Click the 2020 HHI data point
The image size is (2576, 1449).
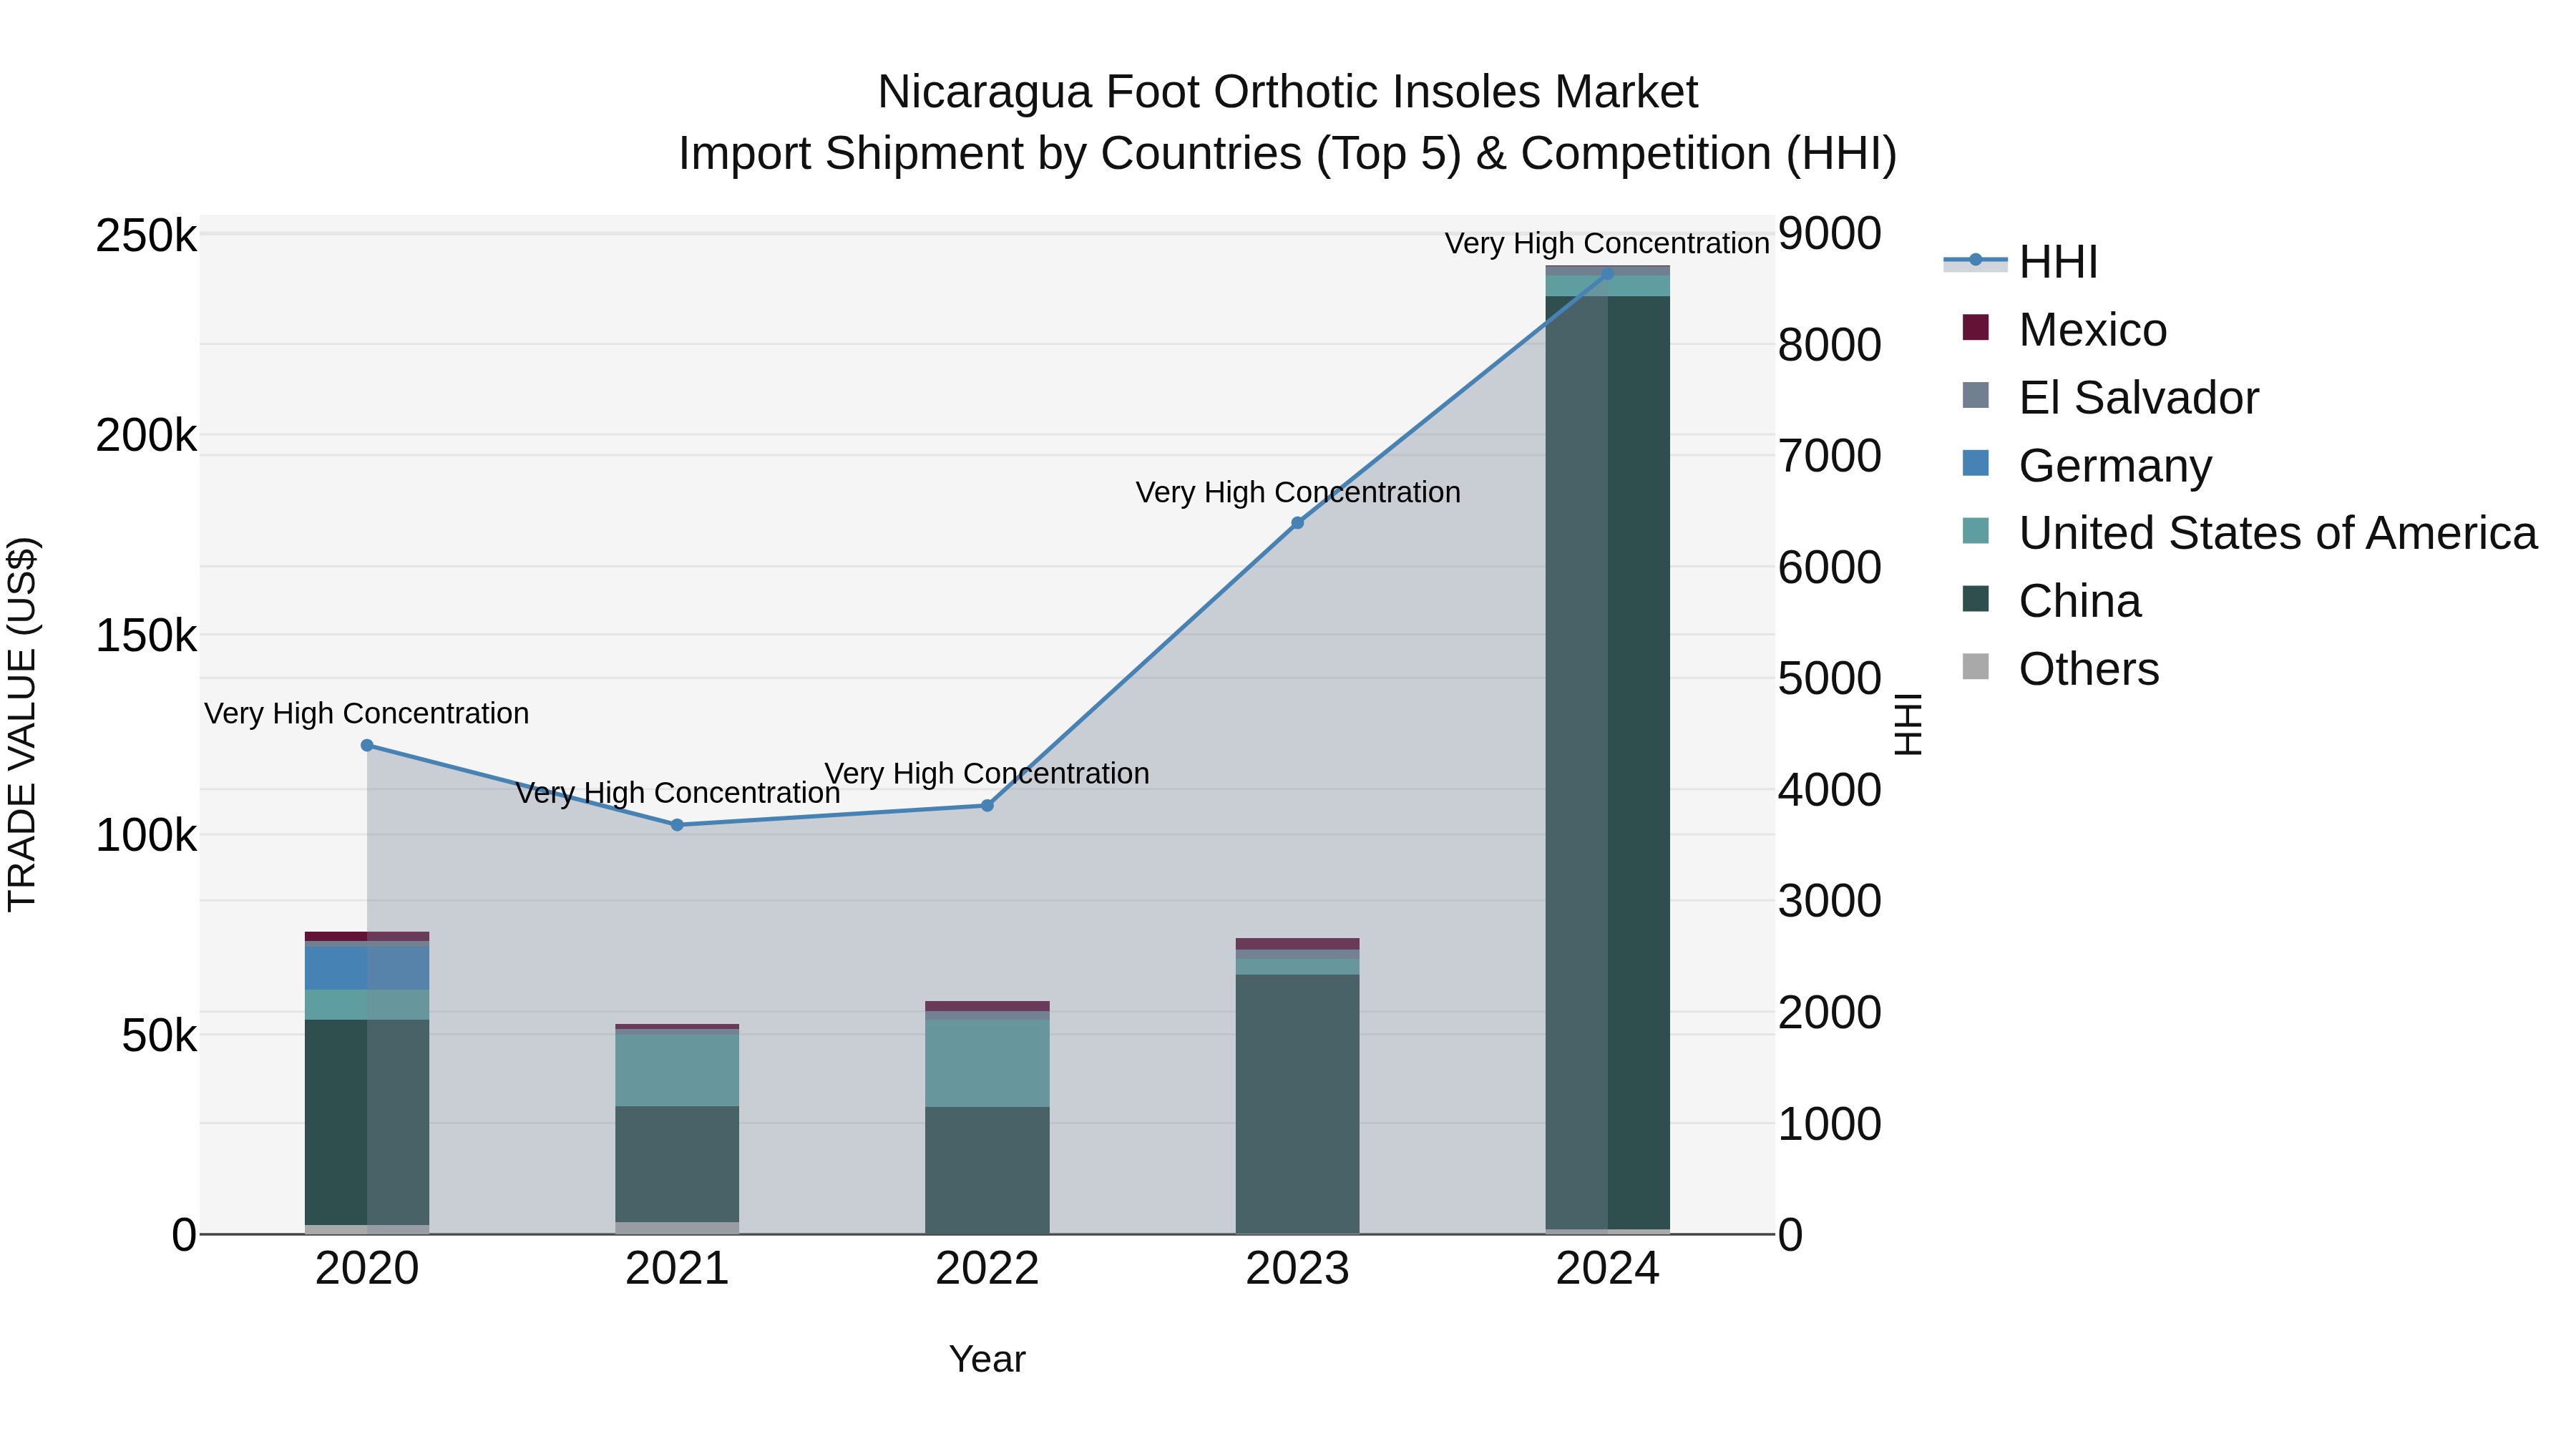[x=367, y=745]
